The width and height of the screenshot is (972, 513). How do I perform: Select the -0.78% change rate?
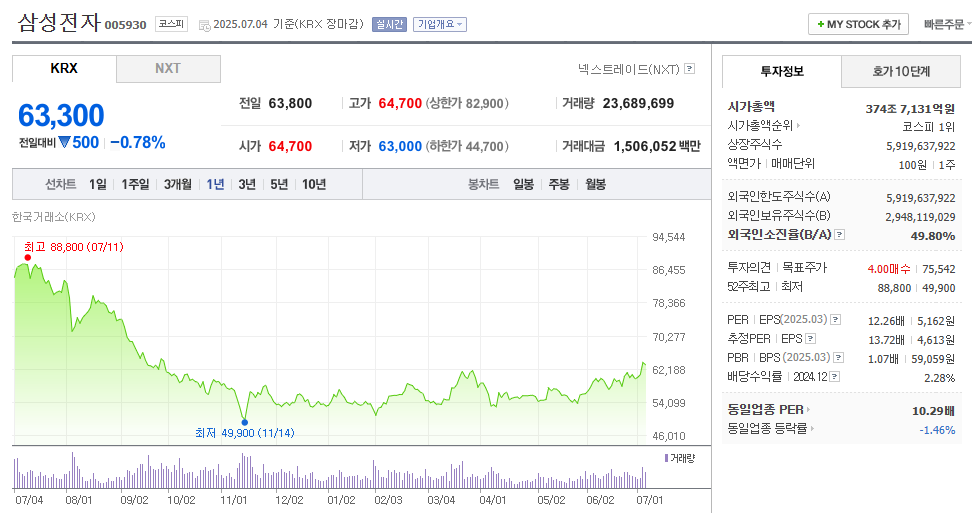tap(138, 142)
